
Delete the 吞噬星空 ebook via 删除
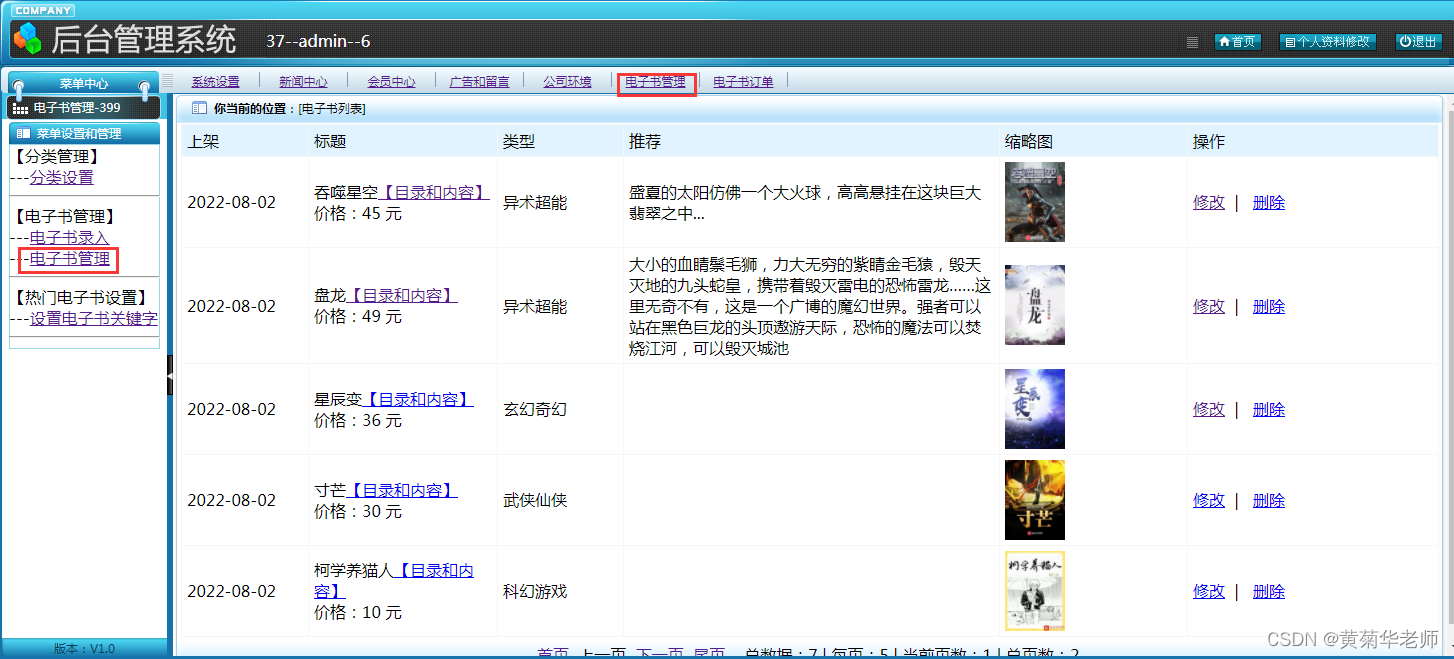1269,202
